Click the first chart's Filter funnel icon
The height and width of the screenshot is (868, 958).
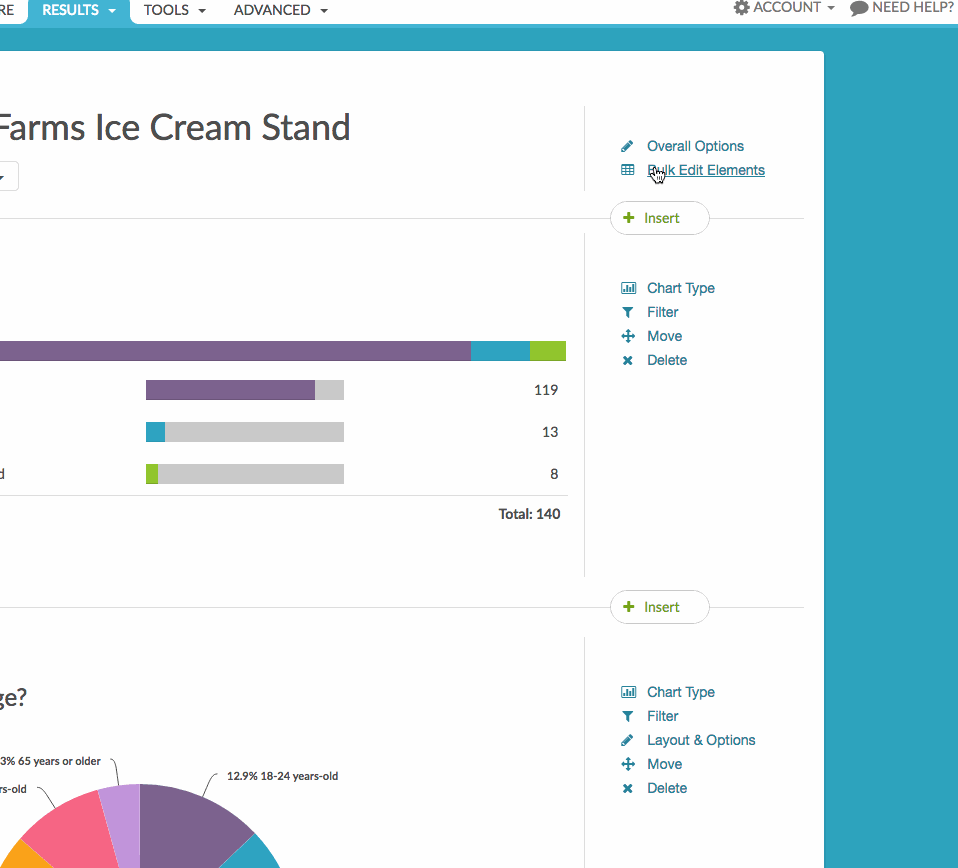click(627, 312)
